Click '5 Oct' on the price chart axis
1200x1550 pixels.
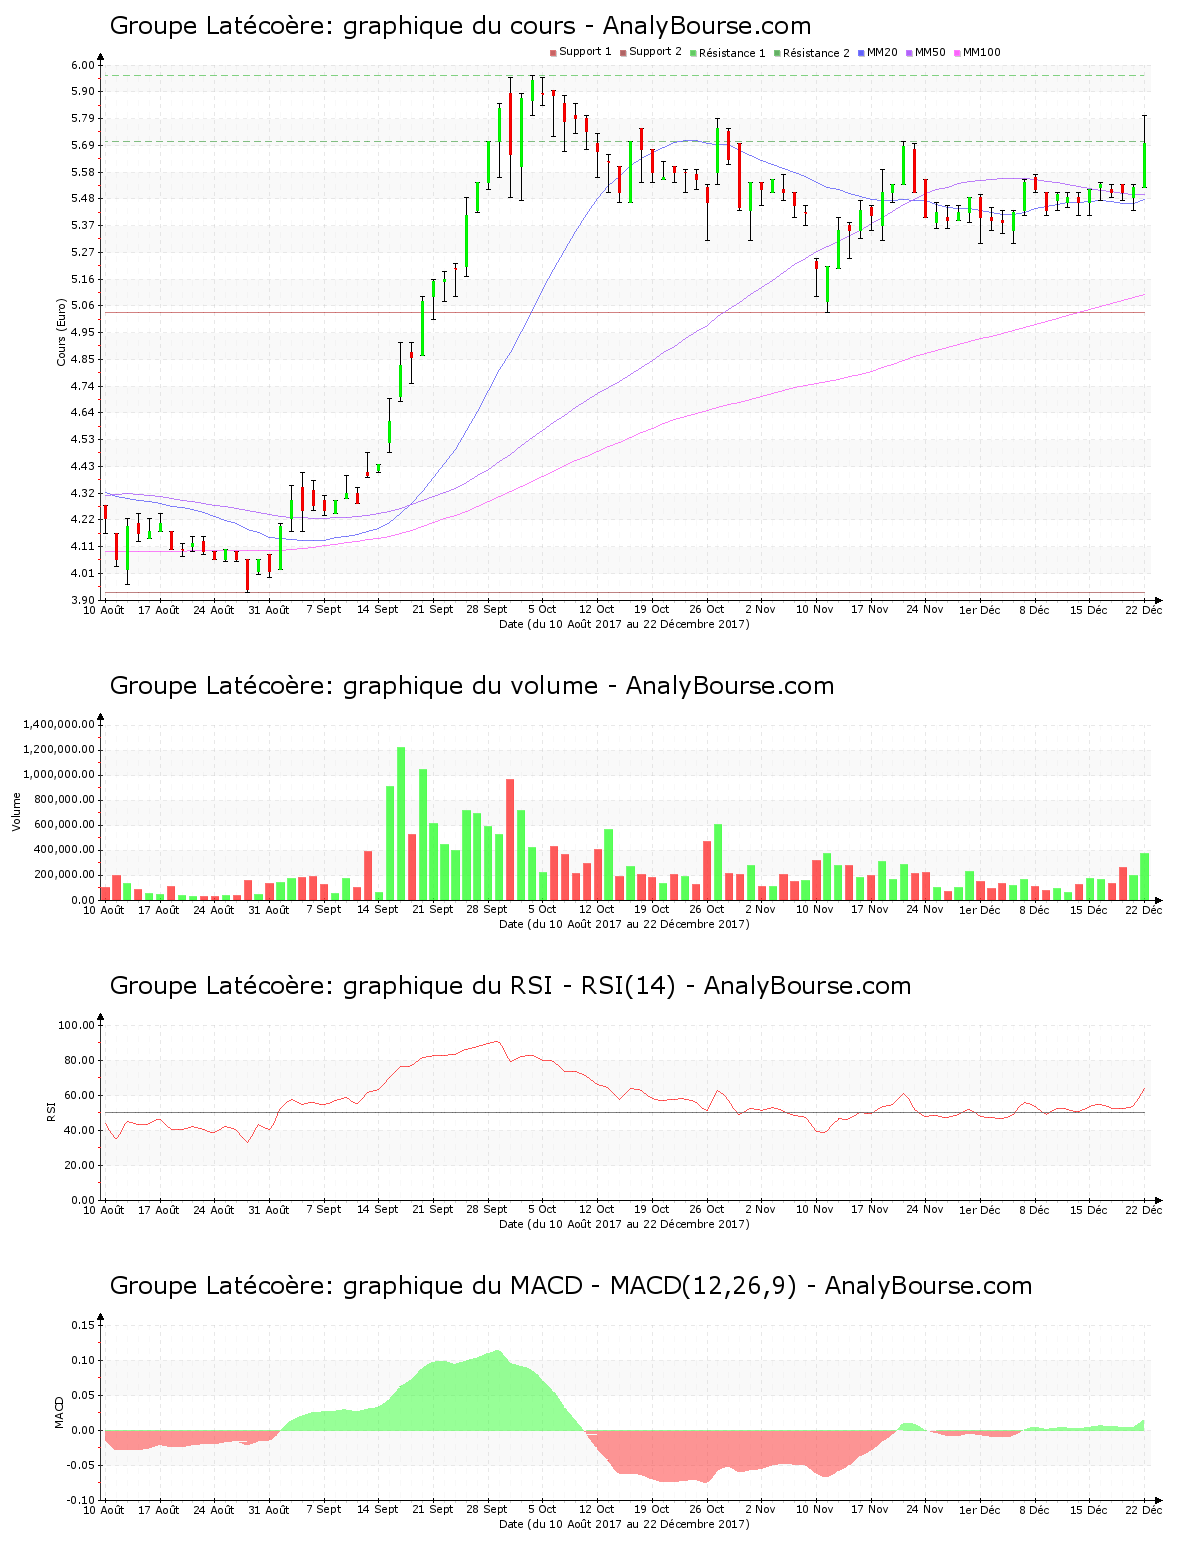[542, 609]
